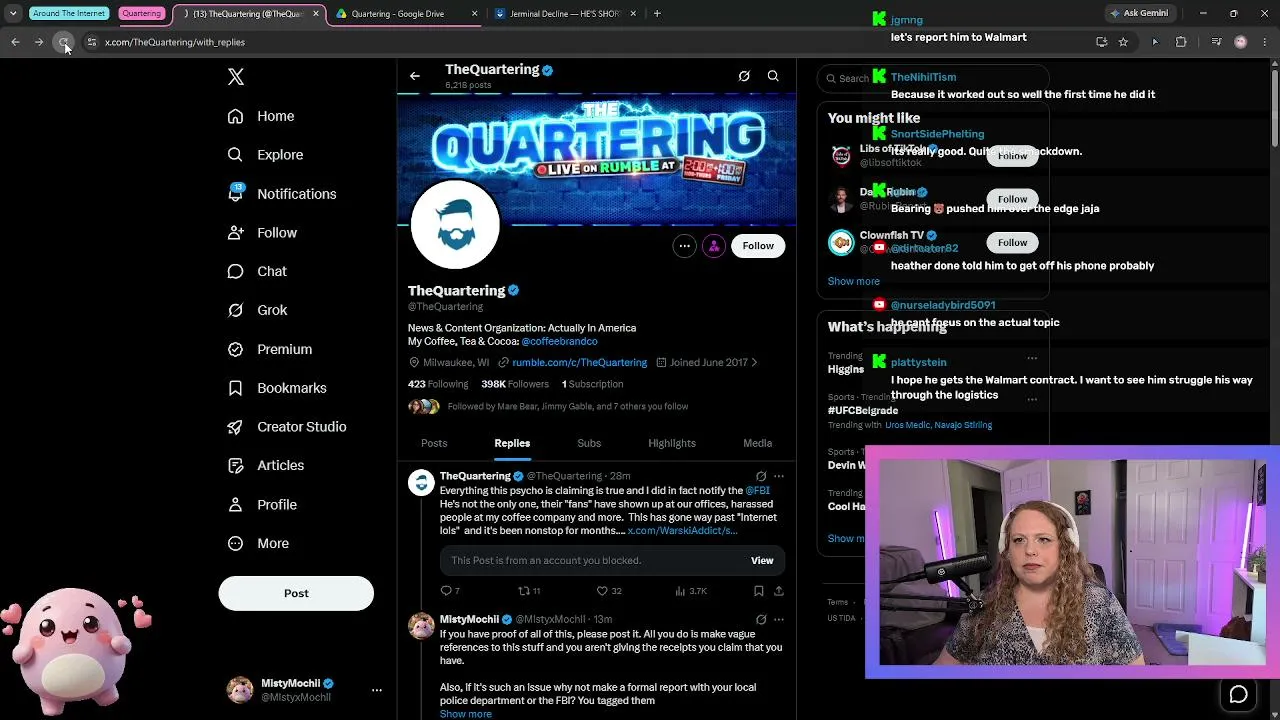
Task: Open more options on TheQuartering post
Action: [x=779, y=476]
